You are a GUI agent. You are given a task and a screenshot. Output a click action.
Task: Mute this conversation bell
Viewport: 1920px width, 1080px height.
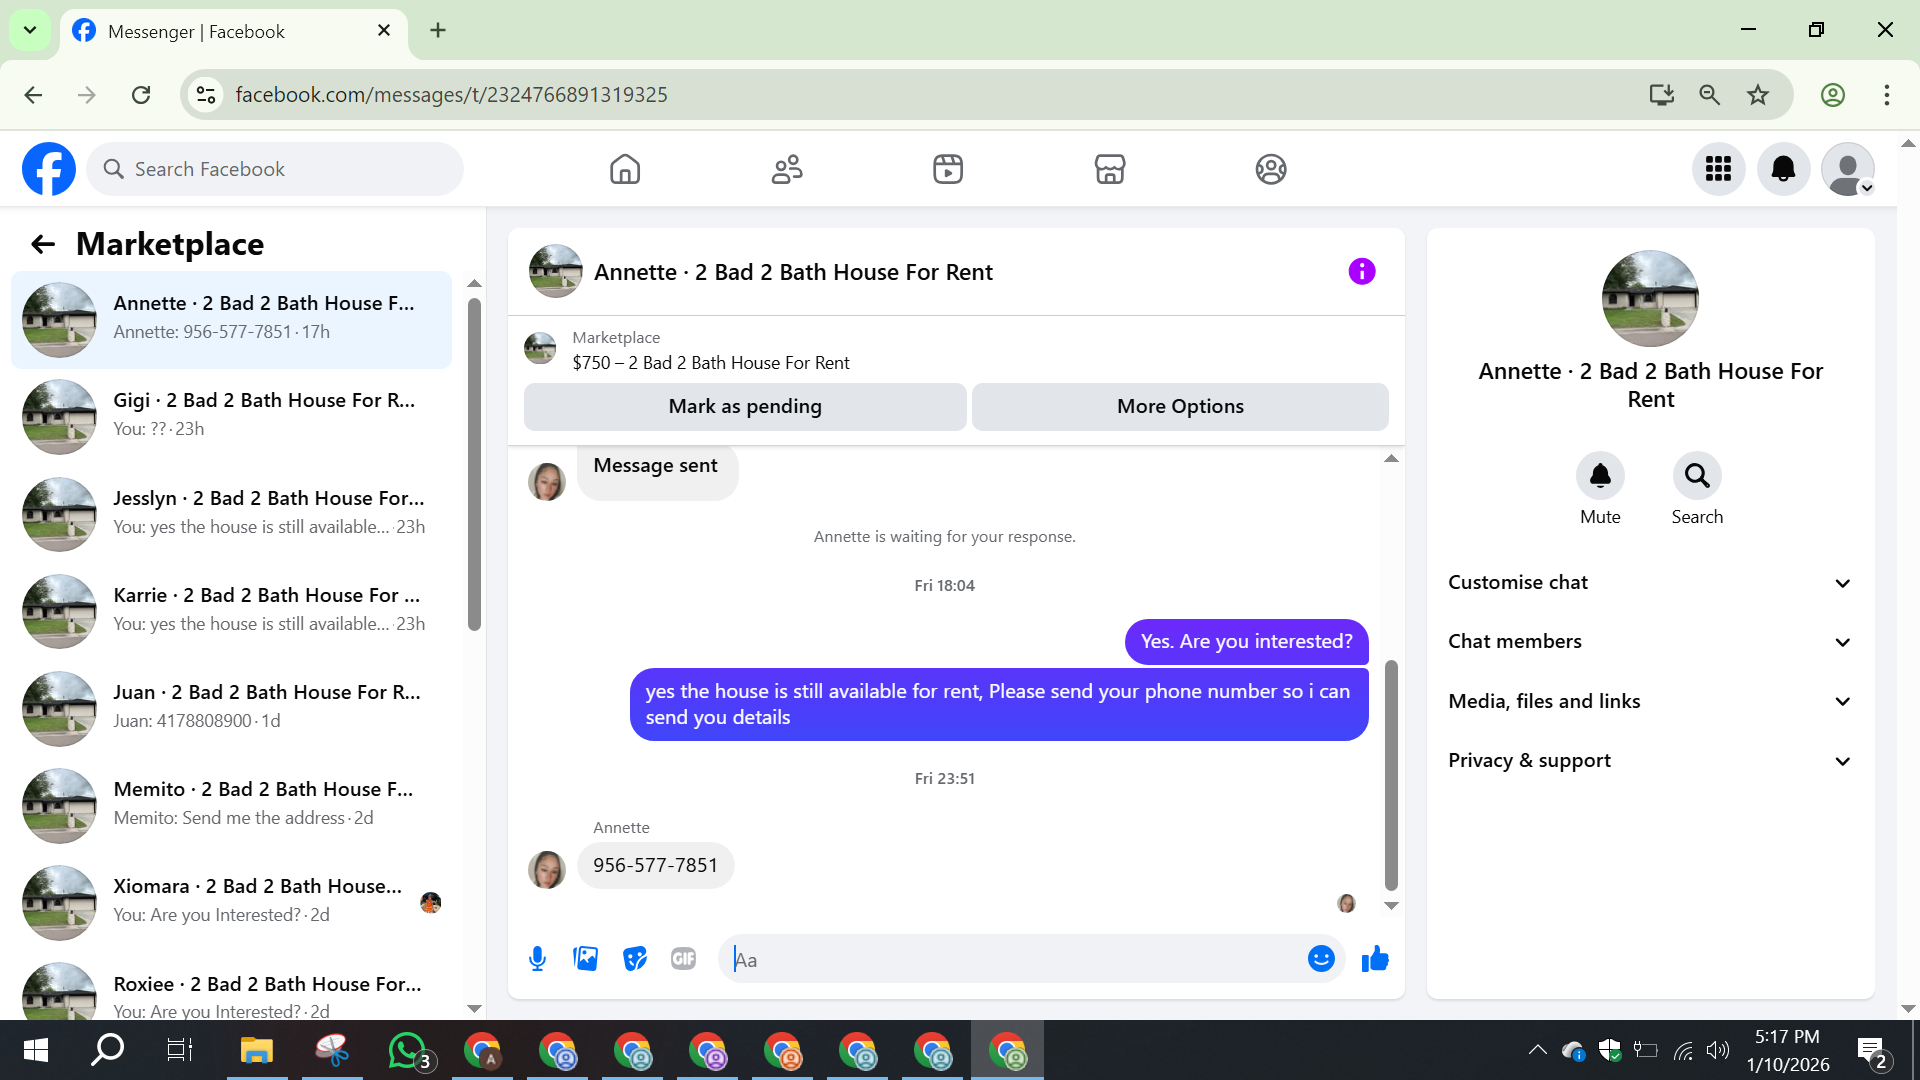(1600, 476)
